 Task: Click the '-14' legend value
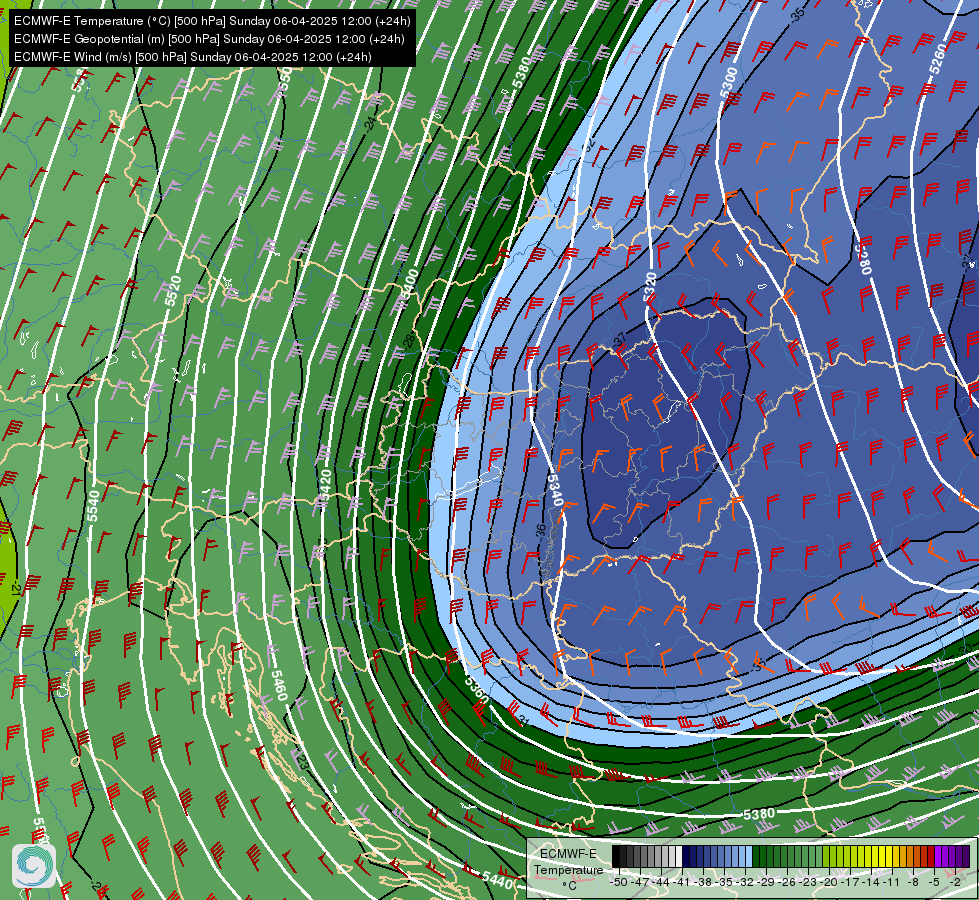tap(870, 883)
